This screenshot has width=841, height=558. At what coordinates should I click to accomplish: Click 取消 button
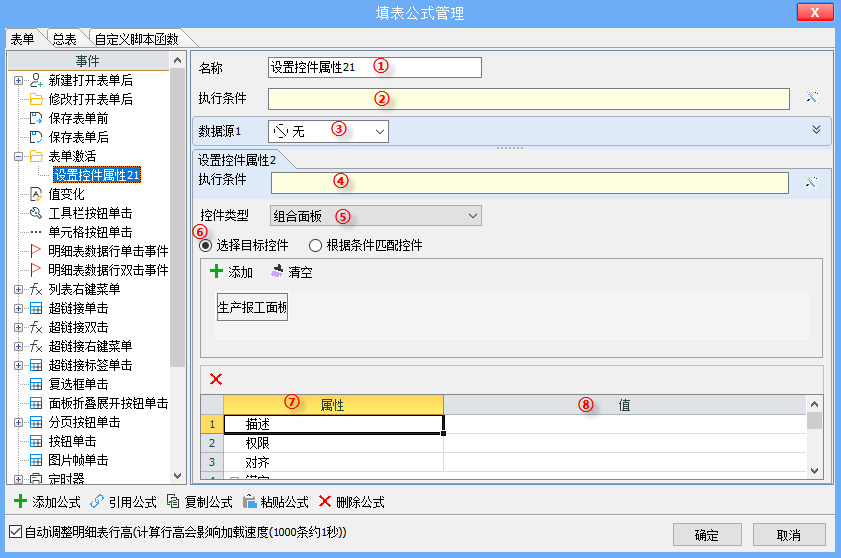(x=788, y=535)
